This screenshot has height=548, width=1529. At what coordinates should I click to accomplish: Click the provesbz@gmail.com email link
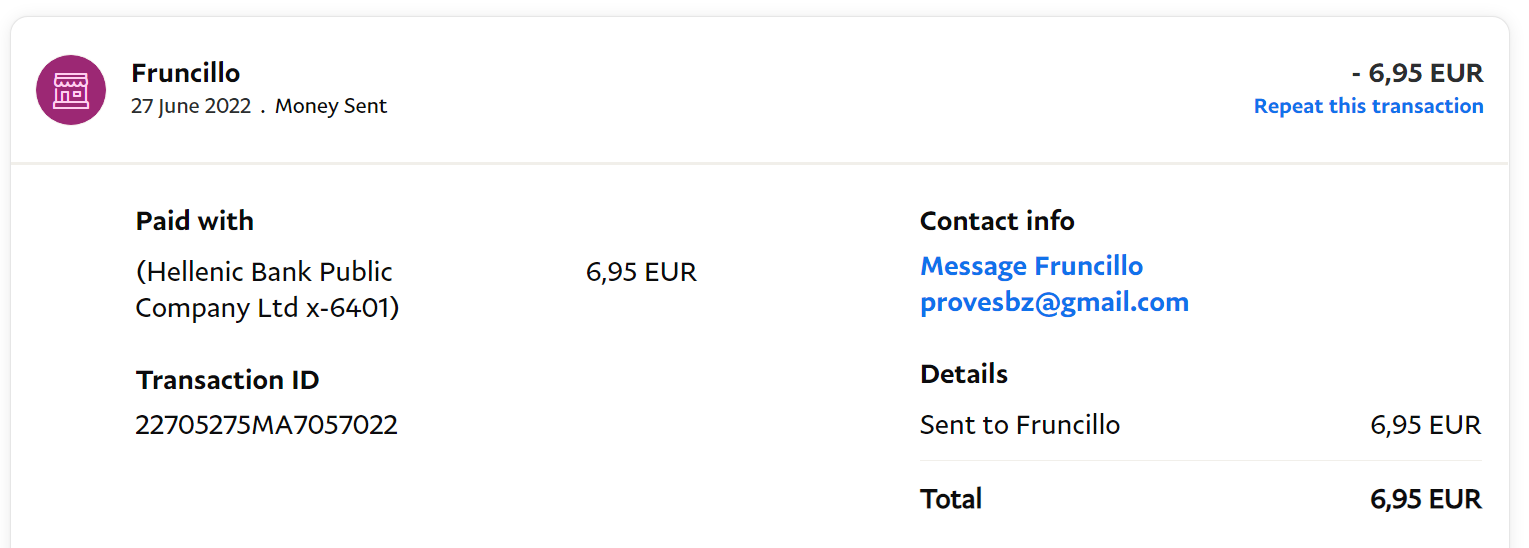tap(1054, 302)
